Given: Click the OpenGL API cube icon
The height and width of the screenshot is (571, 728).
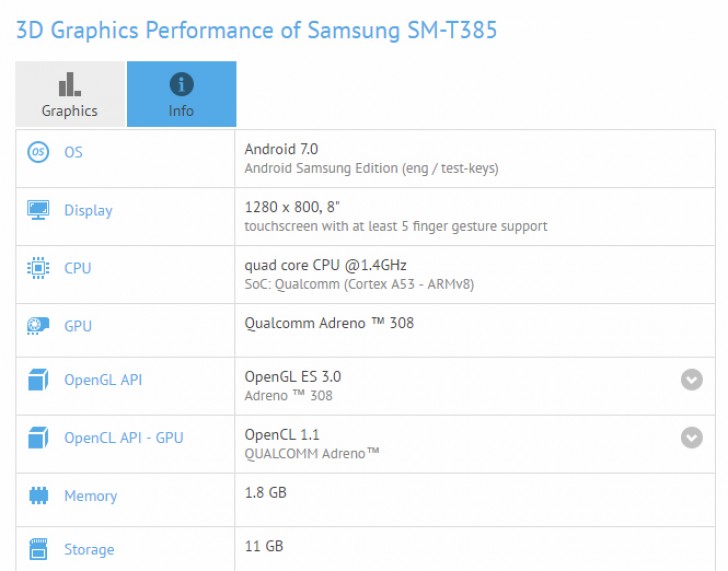Looking at the screenshot, I should click(x=39, y=380).
